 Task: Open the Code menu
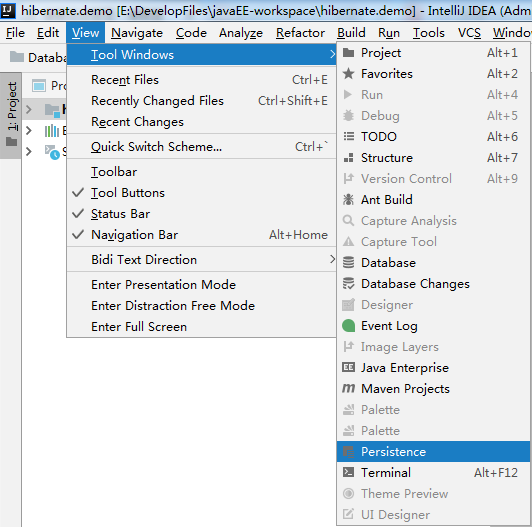tap(191, 33)
